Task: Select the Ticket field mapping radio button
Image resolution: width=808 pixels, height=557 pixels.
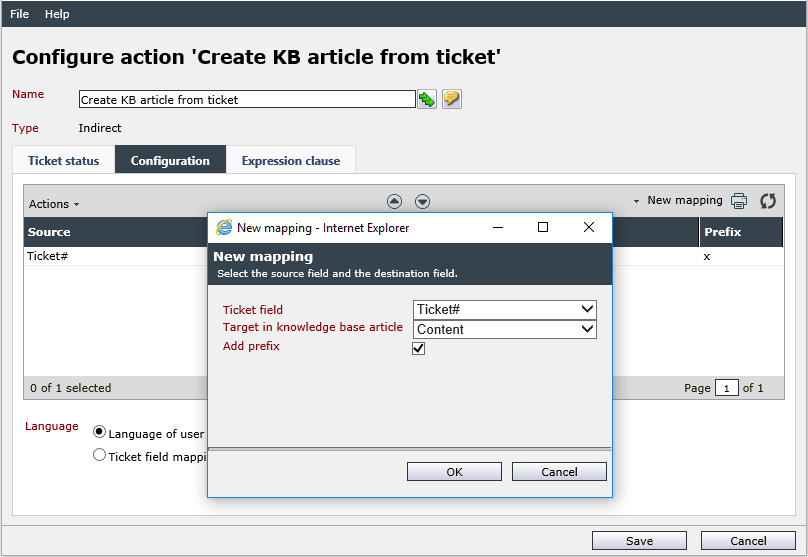Action: pyautogui.click(x=99, y=455)
